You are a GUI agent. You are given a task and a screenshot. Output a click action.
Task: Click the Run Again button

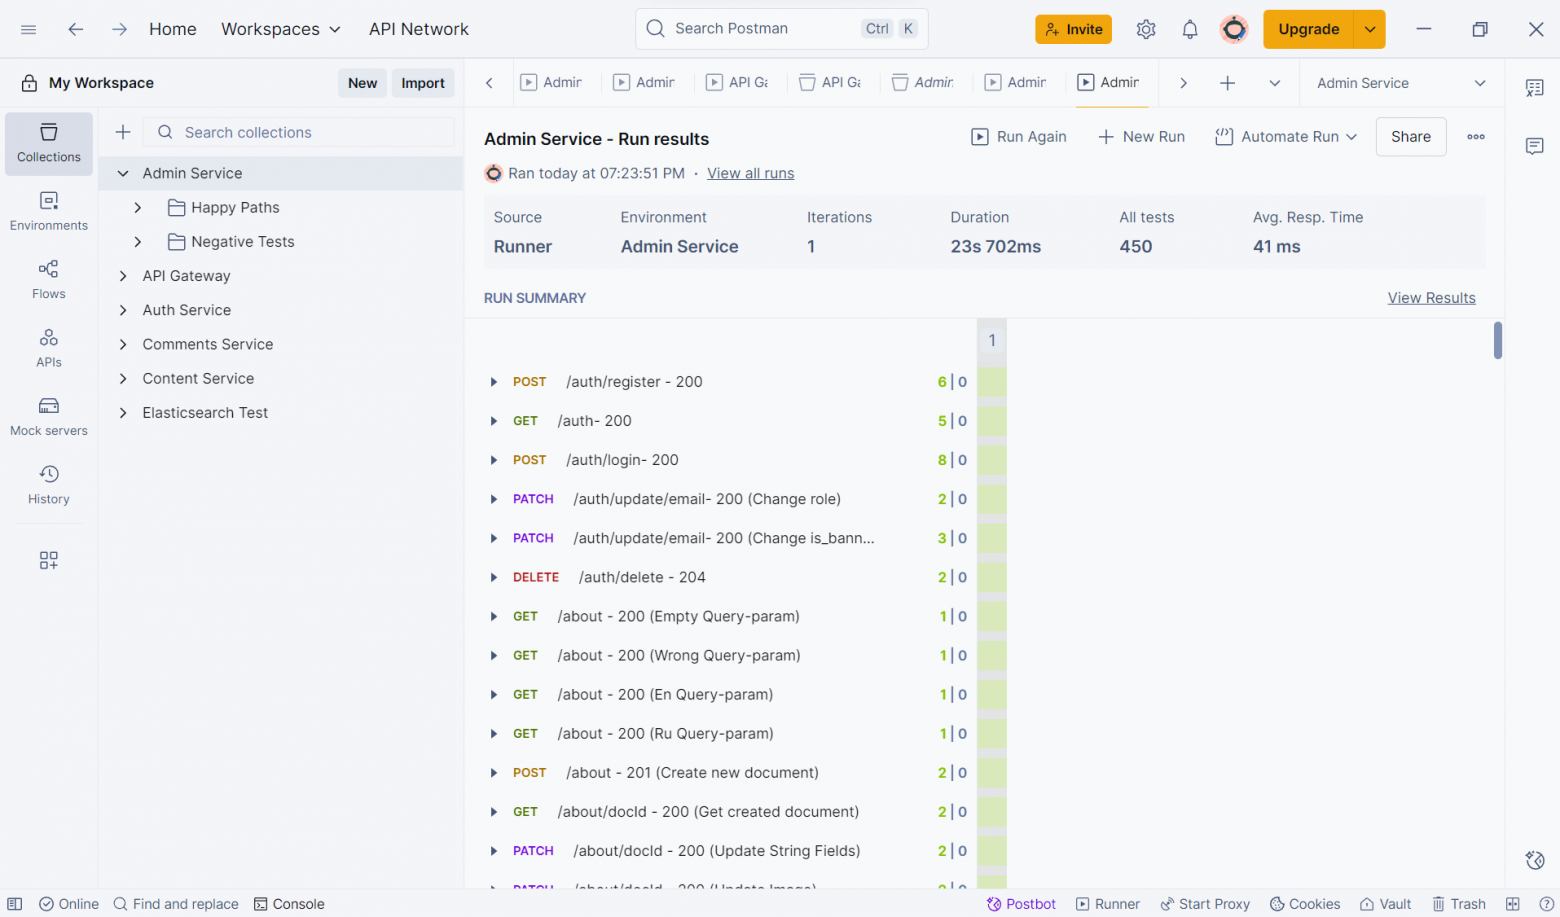(1019, 137)
